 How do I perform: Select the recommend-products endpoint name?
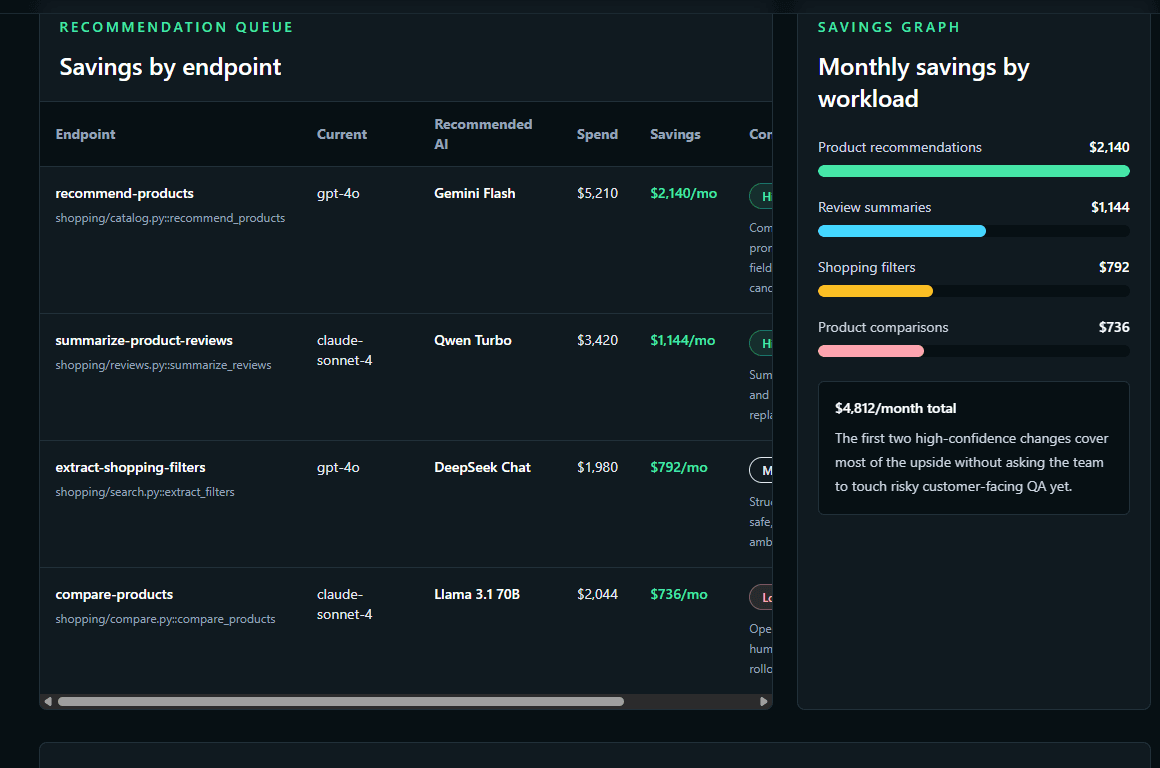pos(124,193)
